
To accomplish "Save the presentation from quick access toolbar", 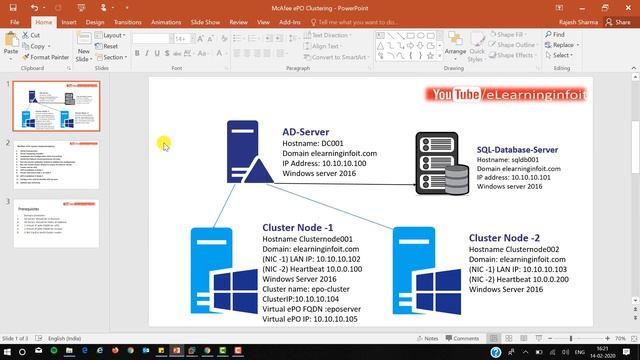I will click(13, 8).
